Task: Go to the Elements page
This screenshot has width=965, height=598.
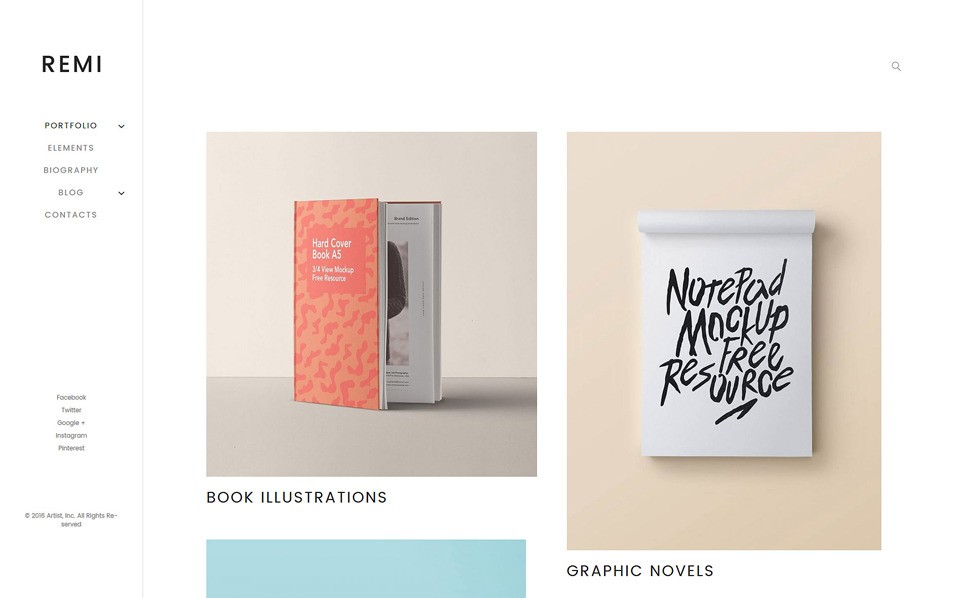Action: (71, 148)
